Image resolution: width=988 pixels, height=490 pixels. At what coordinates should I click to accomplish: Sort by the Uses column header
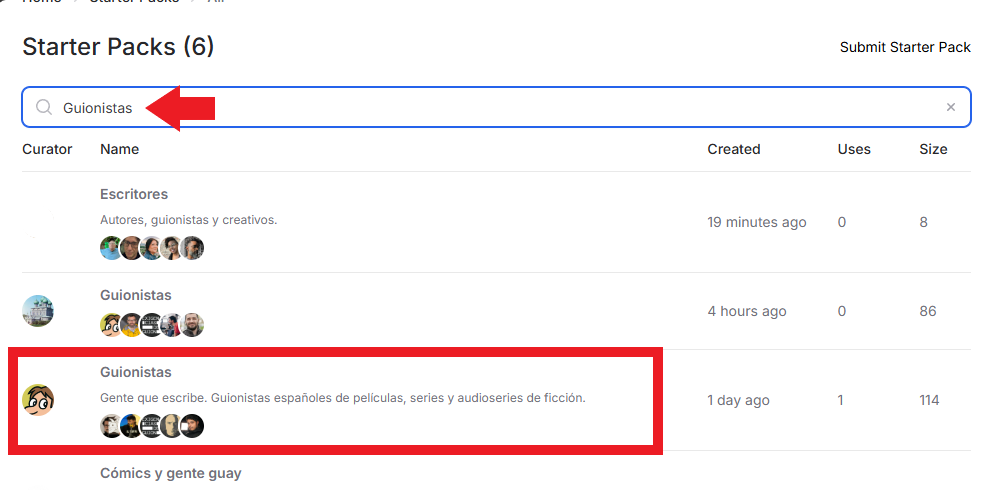(854, 149)
